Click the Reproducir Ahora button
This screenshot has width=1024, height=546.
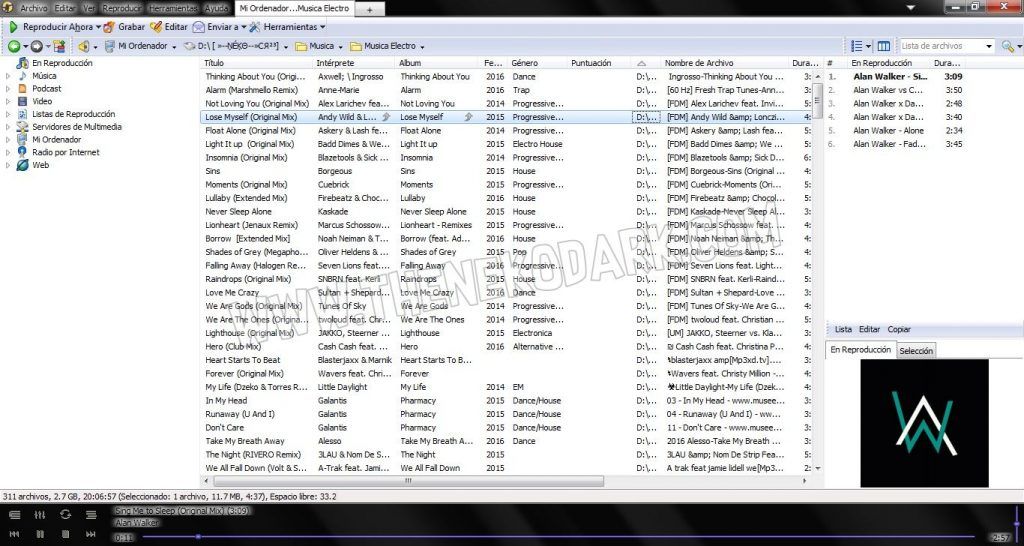(52, 27)
